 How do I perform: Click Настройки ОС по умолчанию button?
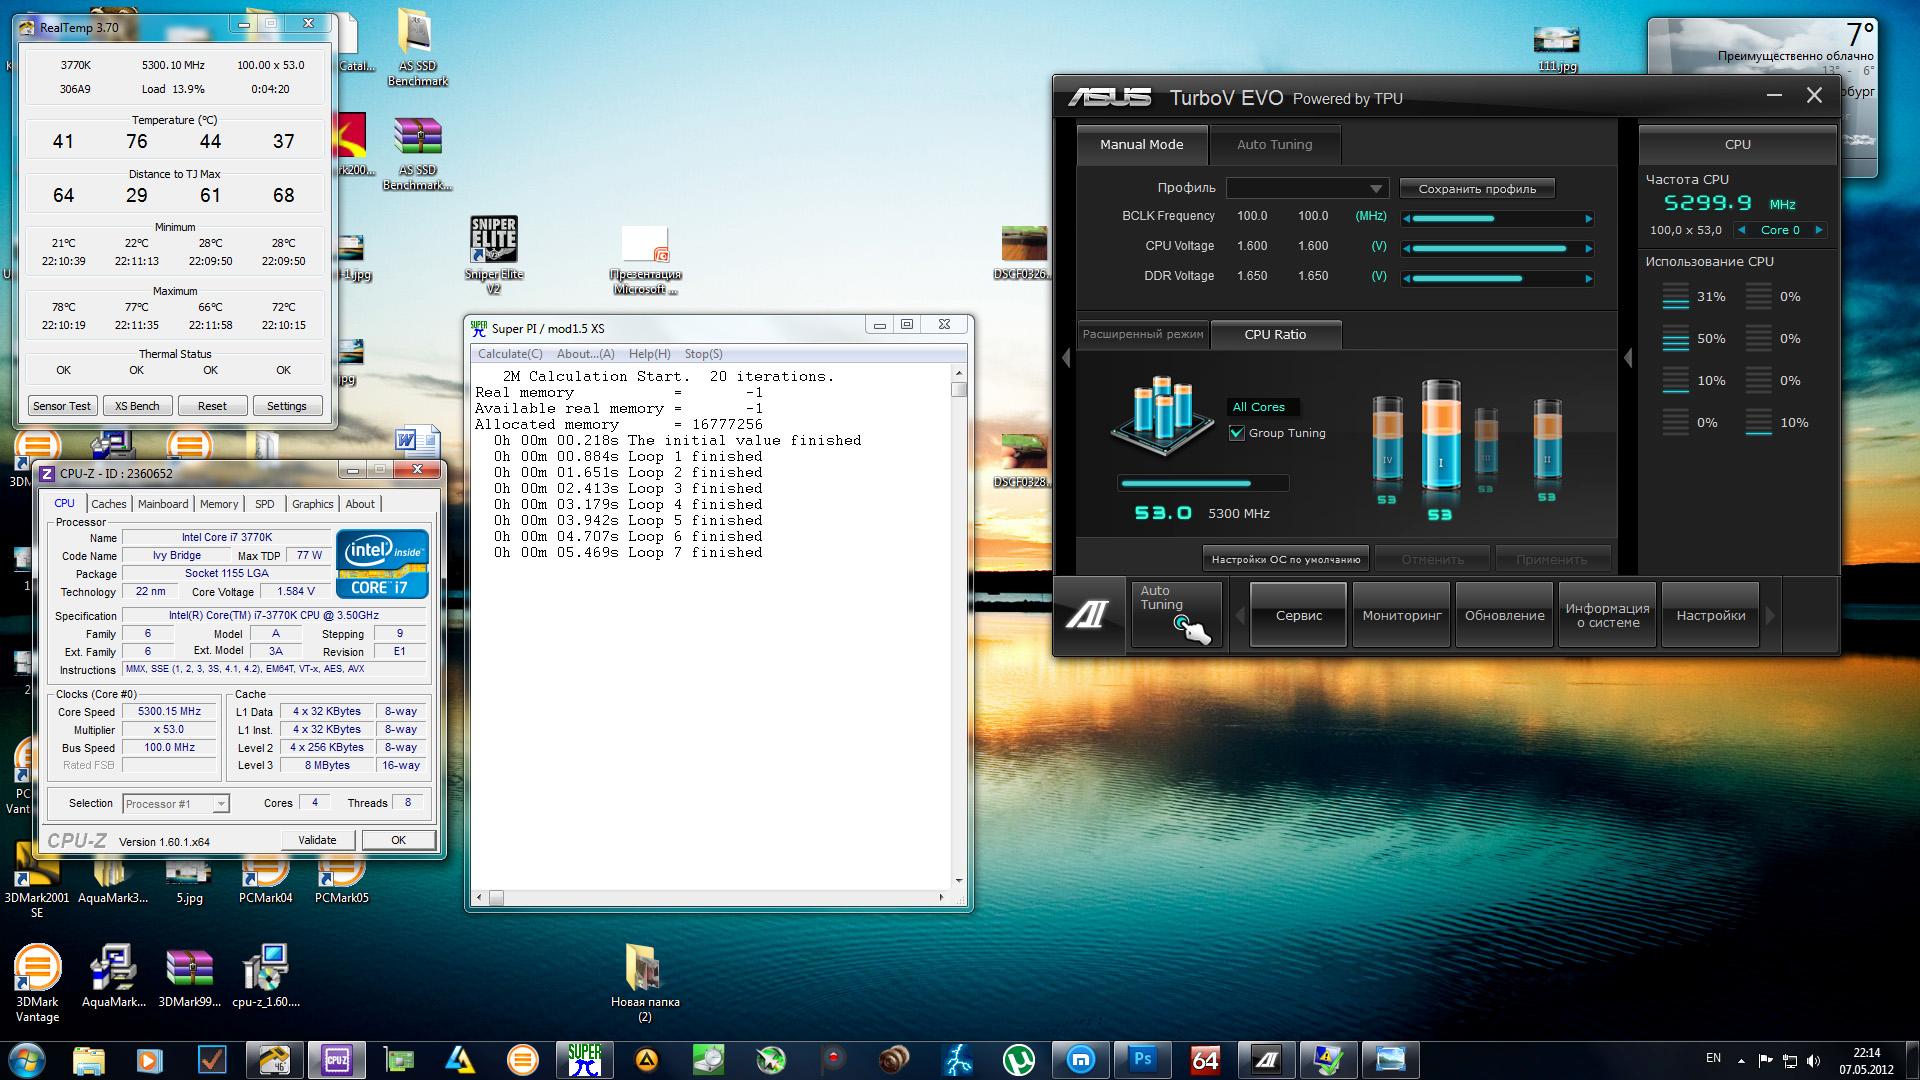[x=1285, y=559]
